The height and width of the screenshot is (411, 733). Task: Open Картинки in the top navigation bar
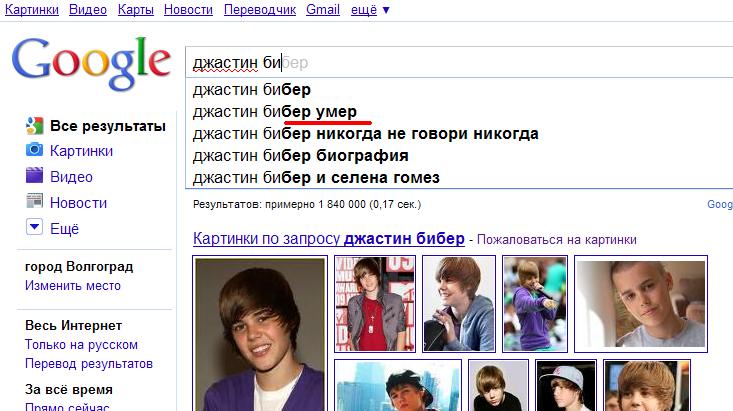32,9
